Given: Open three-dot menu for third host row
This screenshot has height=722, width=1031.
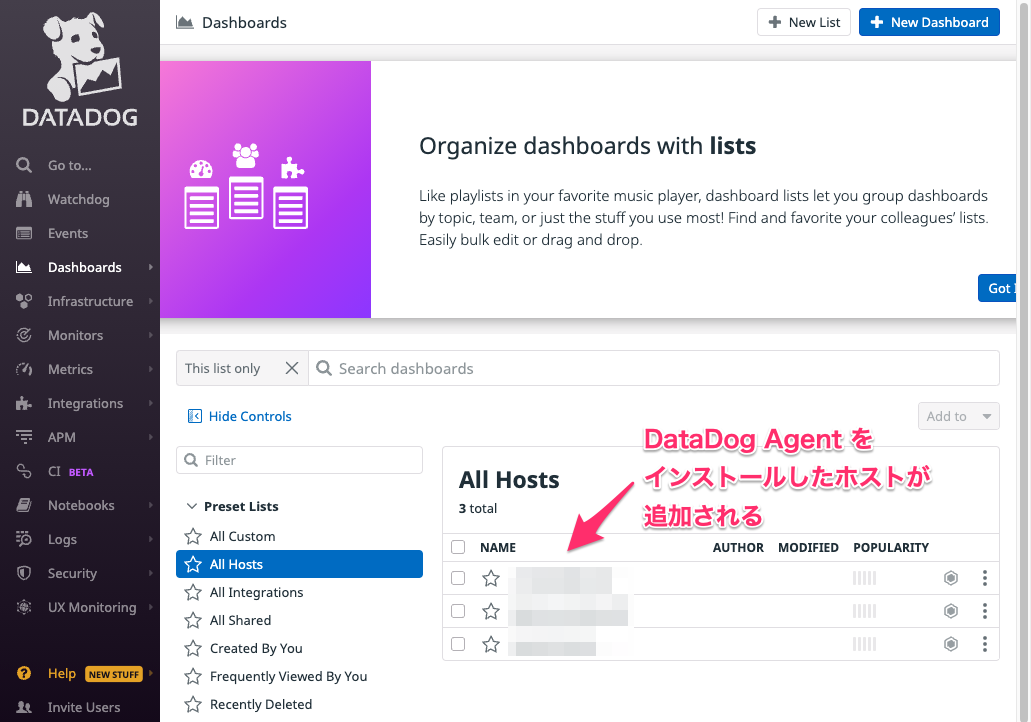Looking at the screenshot, I should coord(984,644).
